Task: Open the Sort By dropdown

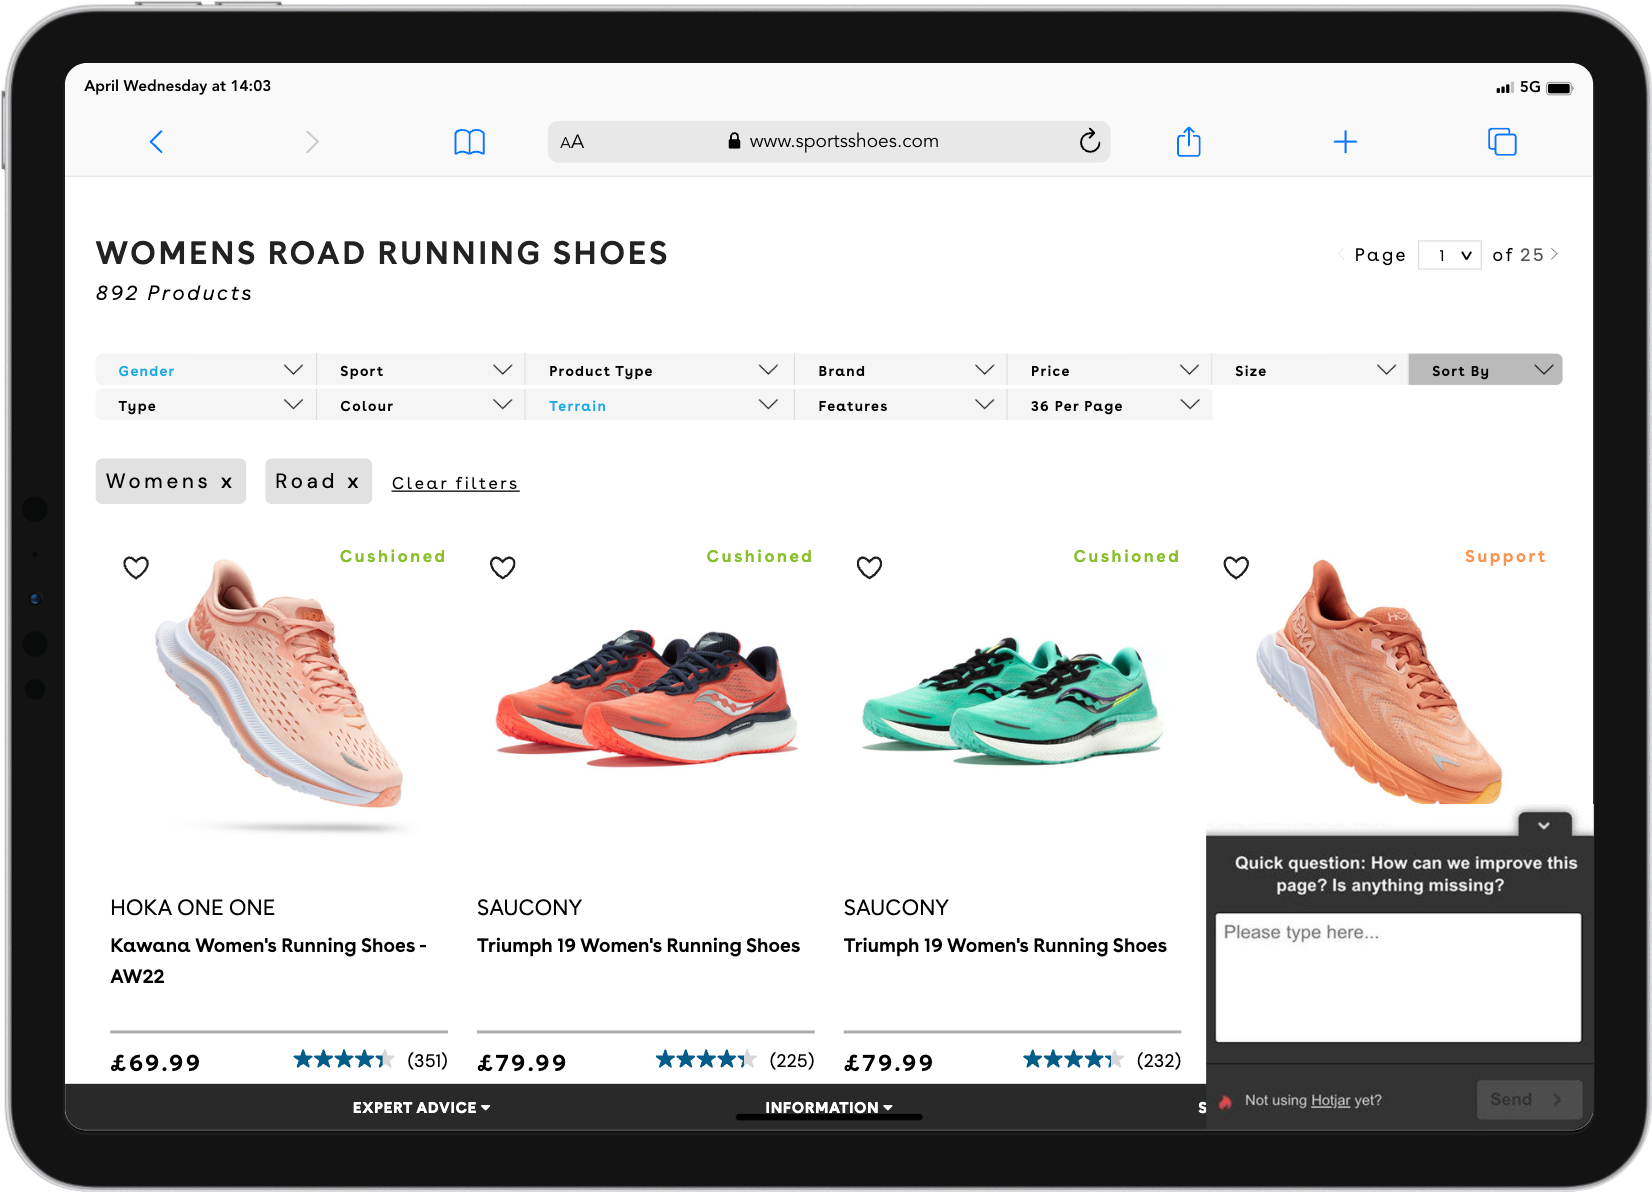Action: coord(1485,370)
